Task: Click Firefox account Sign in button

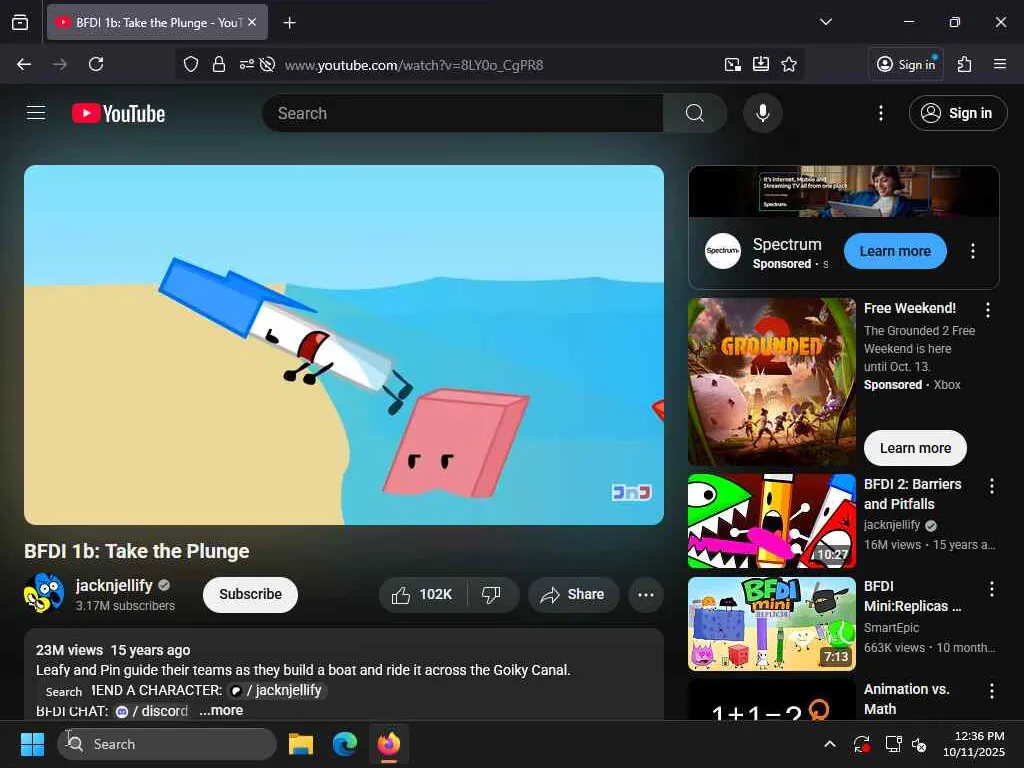Action: (906, 64)
